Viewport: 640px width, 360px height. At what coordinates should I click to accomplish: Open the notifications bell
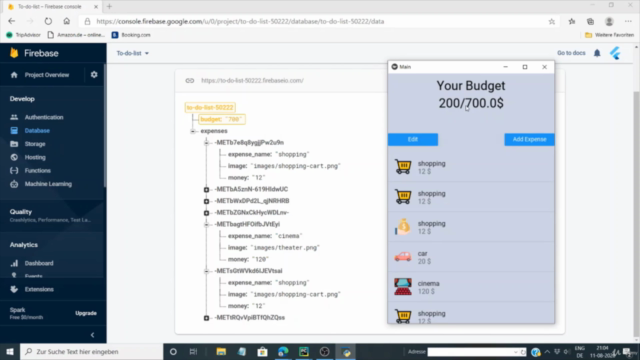(597, 53)
